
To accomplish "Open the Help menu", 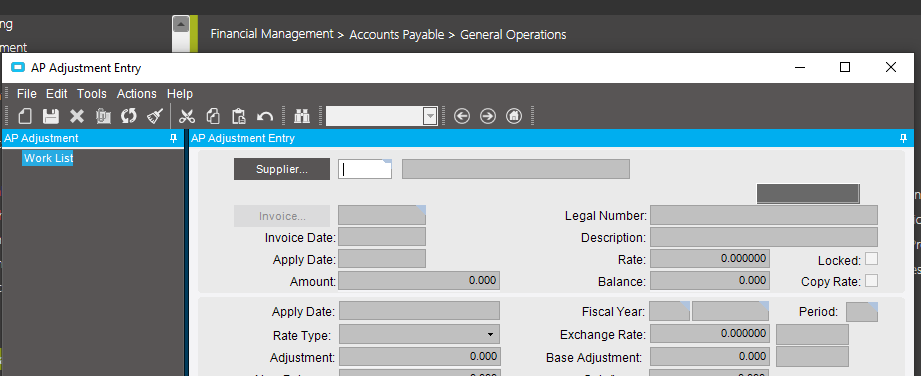I will (x=180, y=93).
